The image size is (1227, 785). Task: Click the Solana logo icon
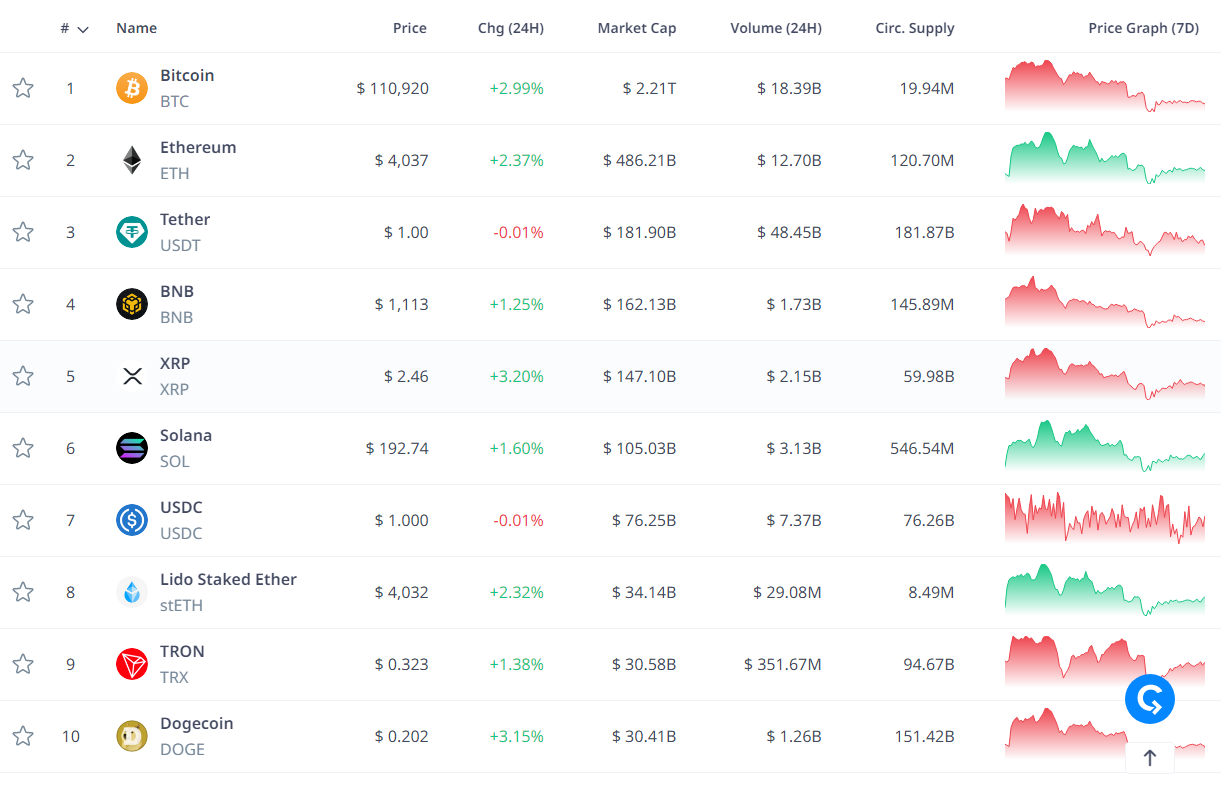click(132, 448)
